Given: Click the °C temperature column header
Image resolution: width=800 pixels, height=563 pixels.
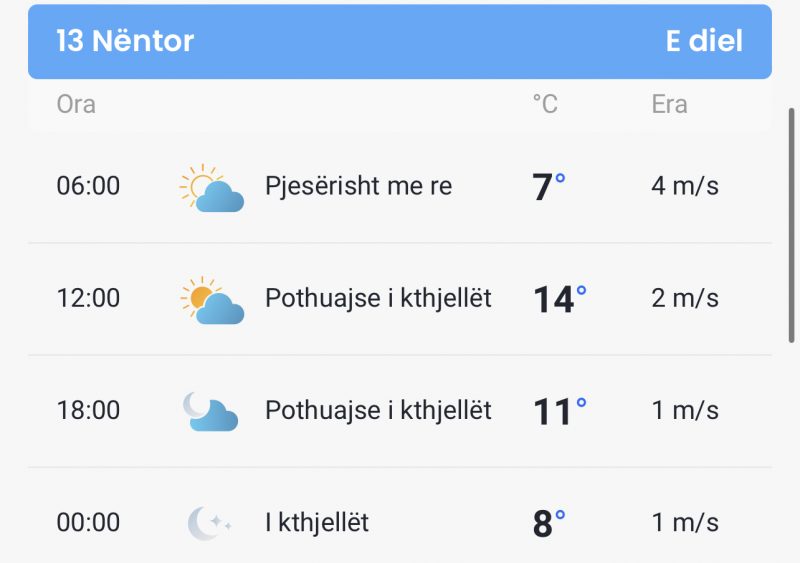Looking at the screenshot, I should click(545, 105).
